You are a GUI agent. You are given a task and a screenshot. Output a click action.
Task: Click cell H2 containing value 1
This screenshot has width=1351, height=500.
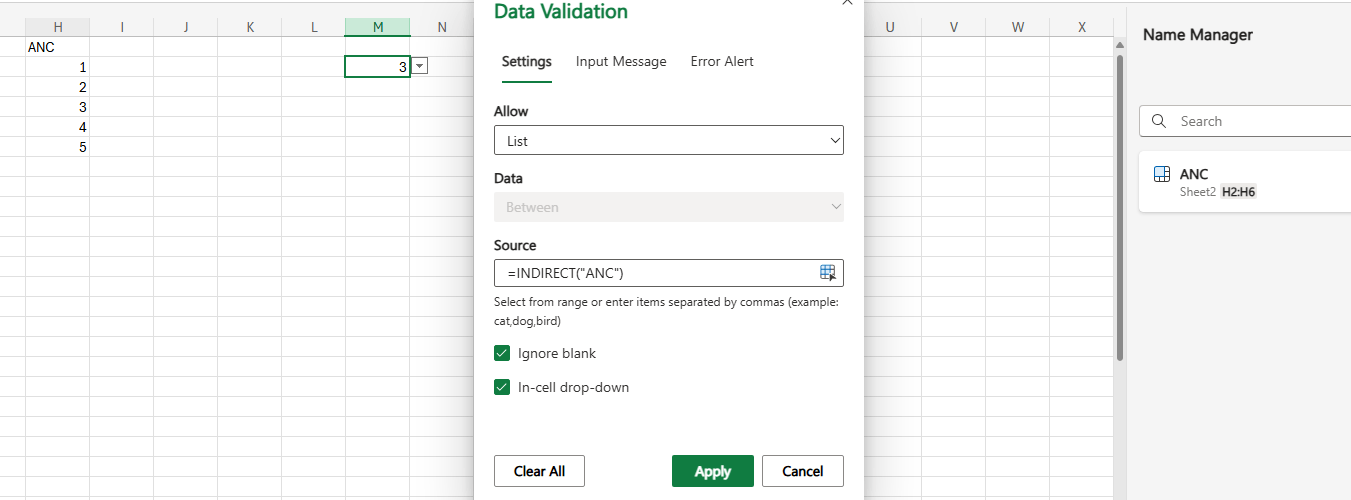click(58, 67)
